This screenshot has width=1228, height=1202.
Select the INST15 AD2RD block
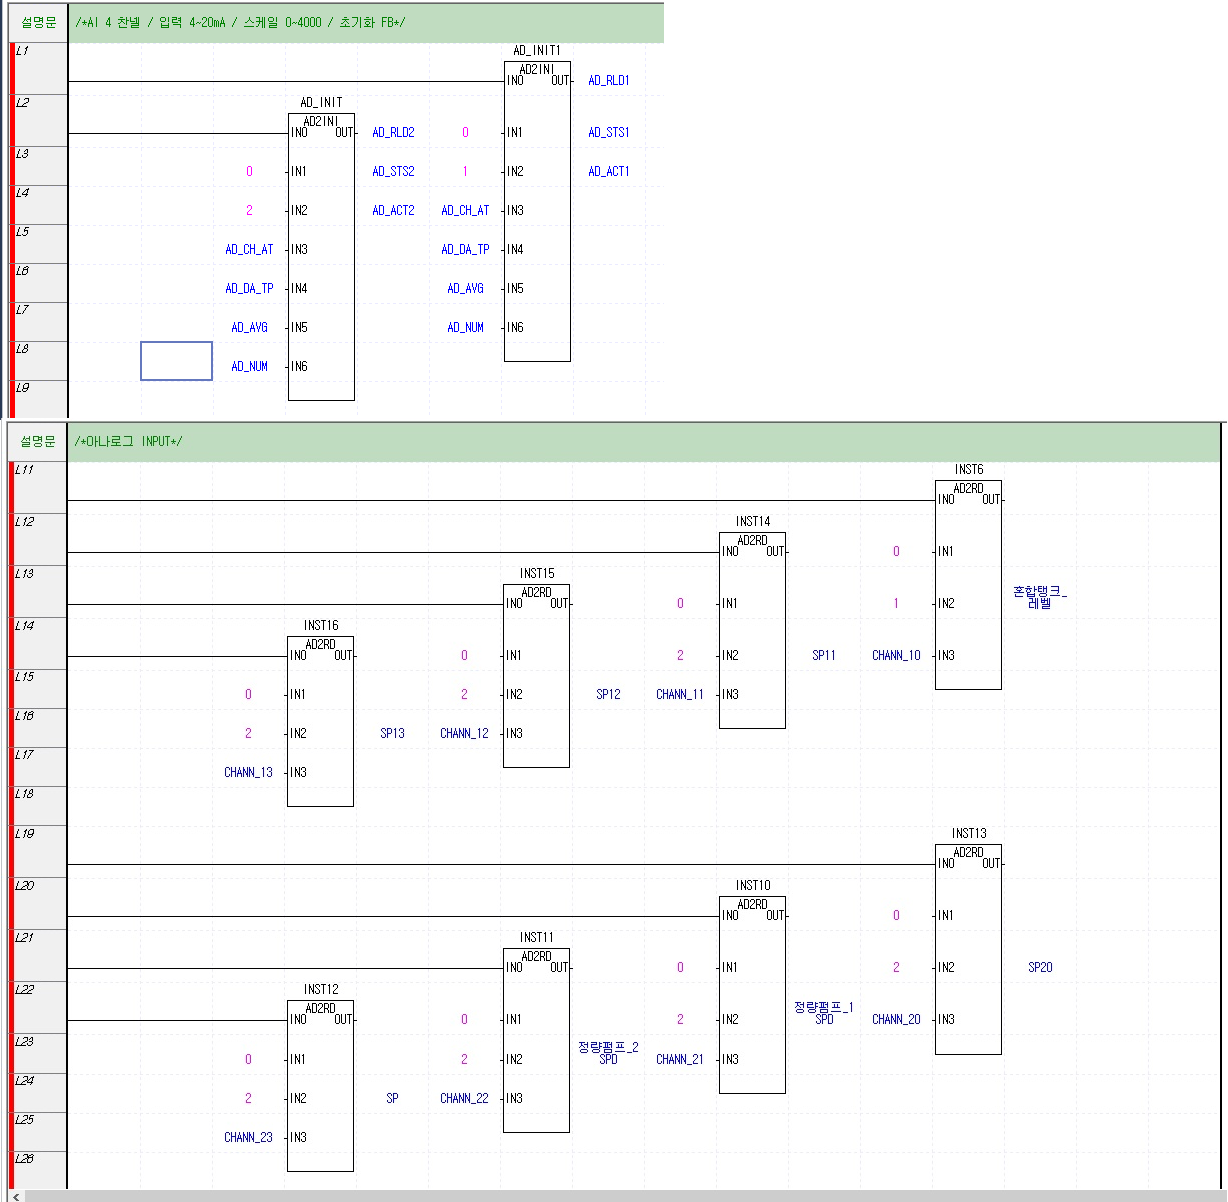(536, 675)
